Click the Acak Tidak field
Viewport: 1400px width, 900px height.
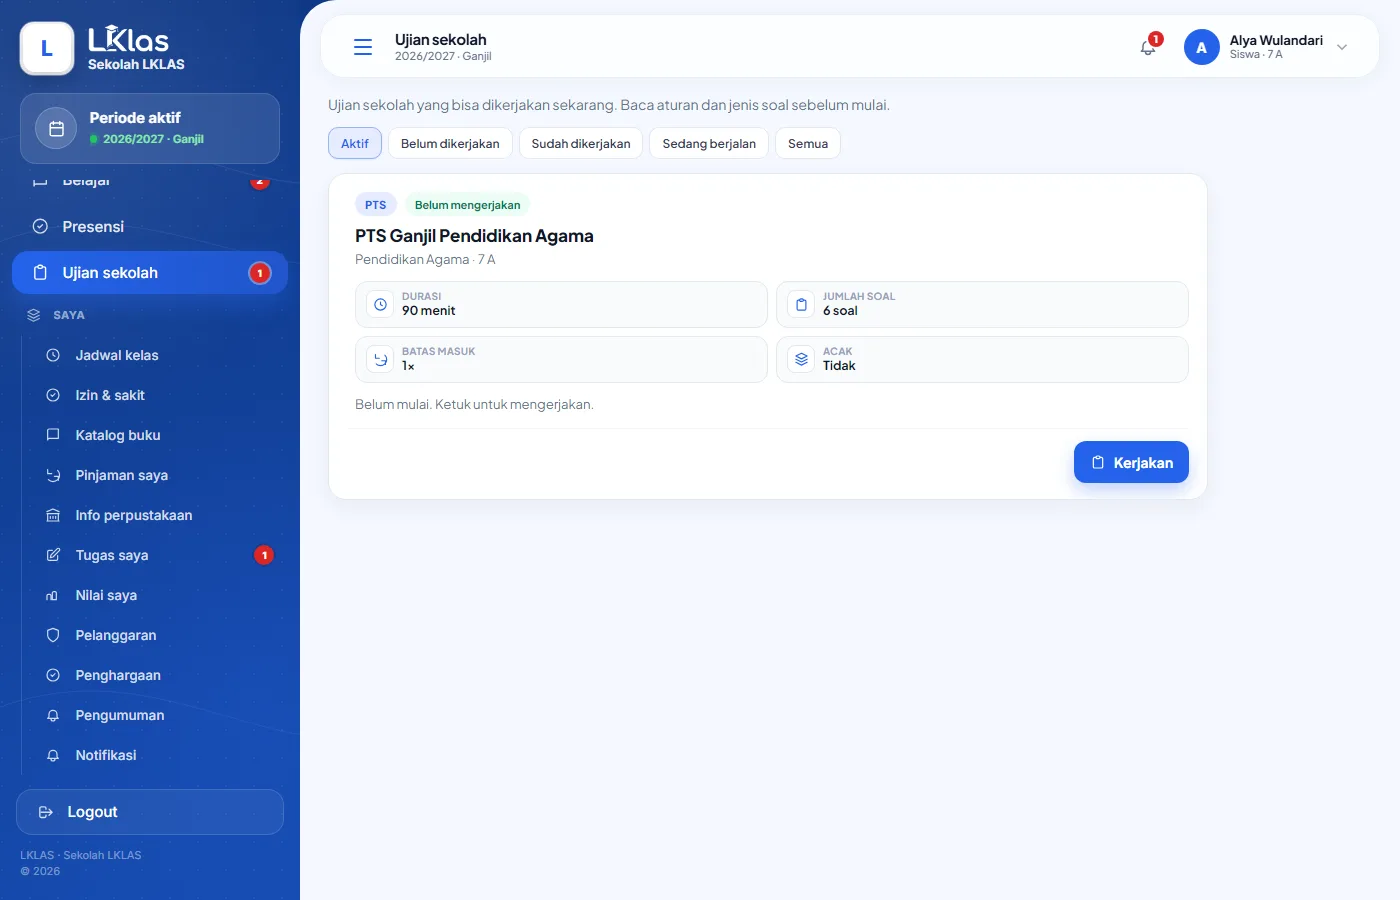(x=982, y=359)
